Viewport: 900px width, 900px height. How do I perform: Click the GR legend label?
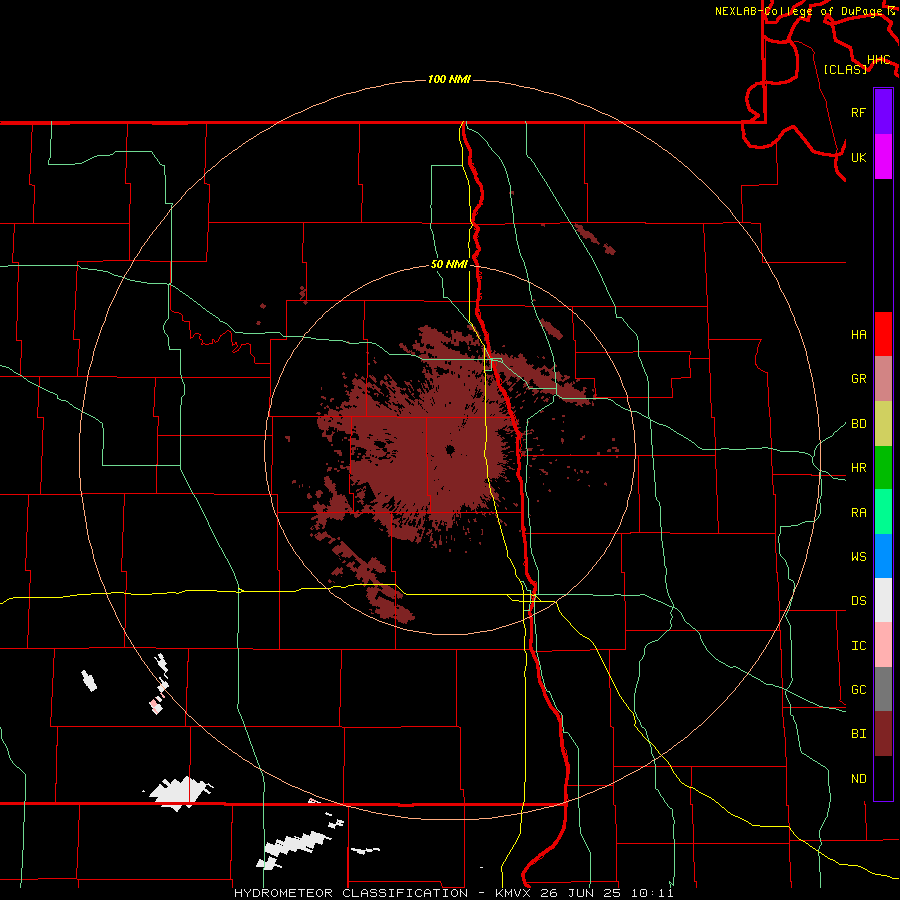pyautogui.click(x=858, y=379)
